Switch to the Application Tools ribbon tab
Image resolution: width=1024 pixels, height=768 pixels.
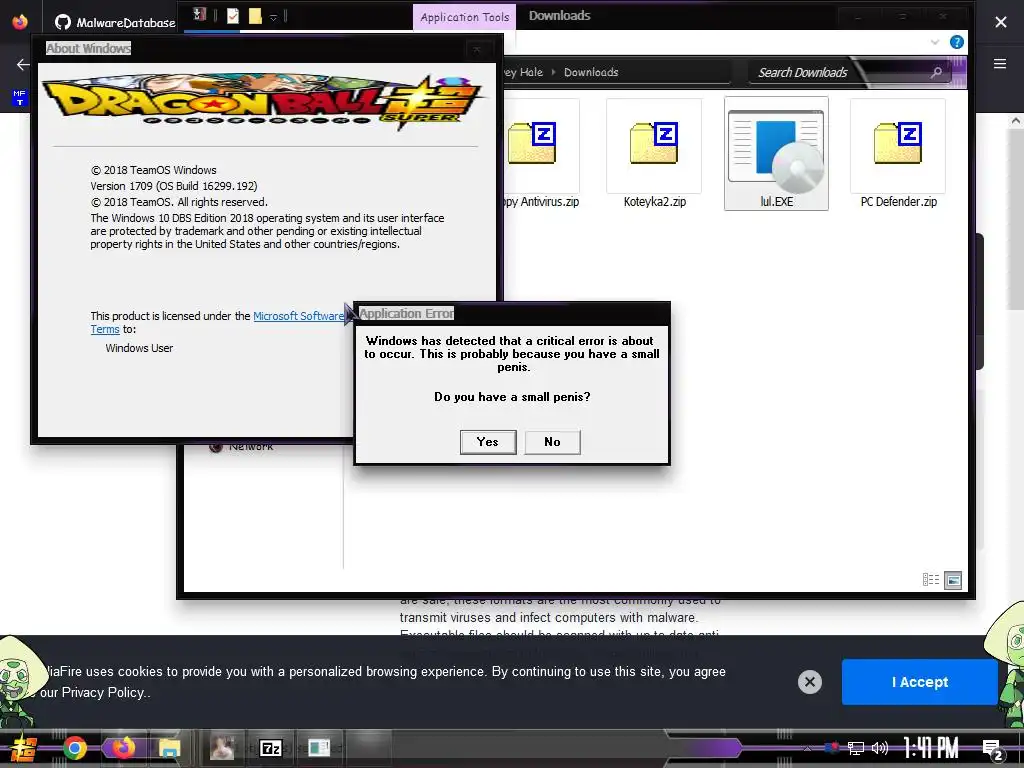(x=464, y=17)
